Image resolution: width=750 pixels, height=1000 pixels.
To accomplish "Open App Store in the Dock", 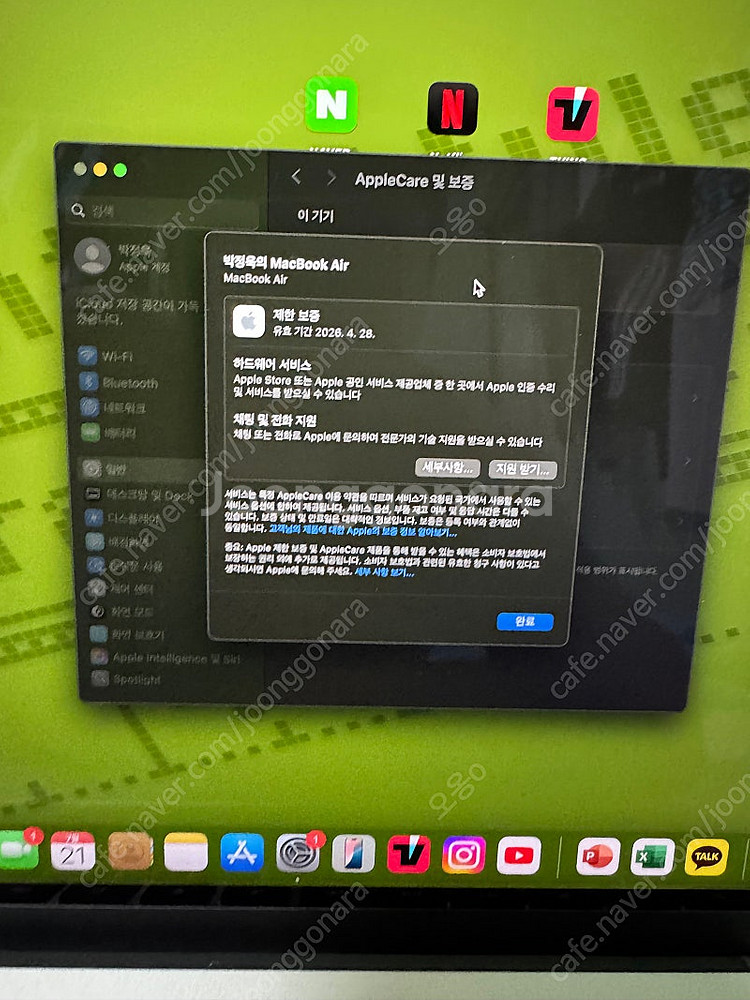I will coord(242,853).
